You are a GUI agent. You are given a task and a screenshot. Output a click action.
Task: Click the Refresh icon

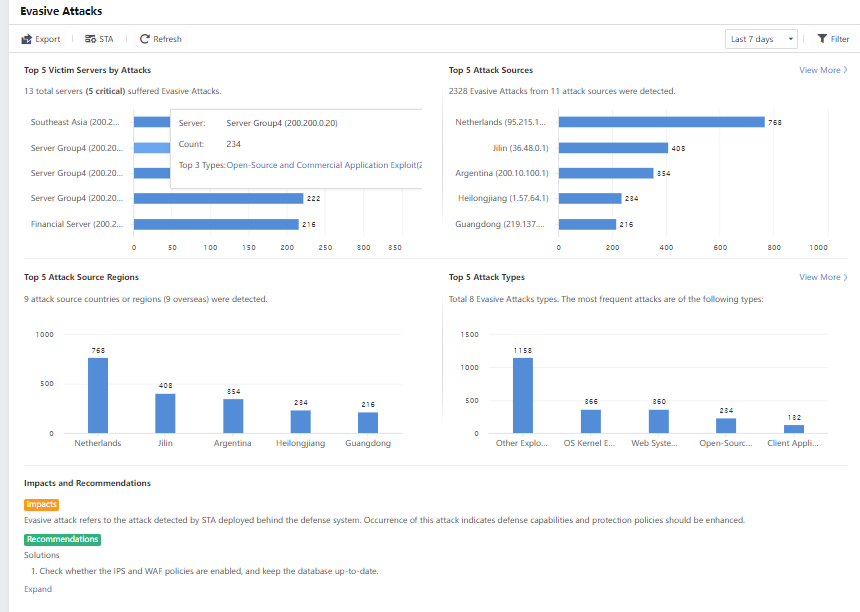[x=145, y=39]
